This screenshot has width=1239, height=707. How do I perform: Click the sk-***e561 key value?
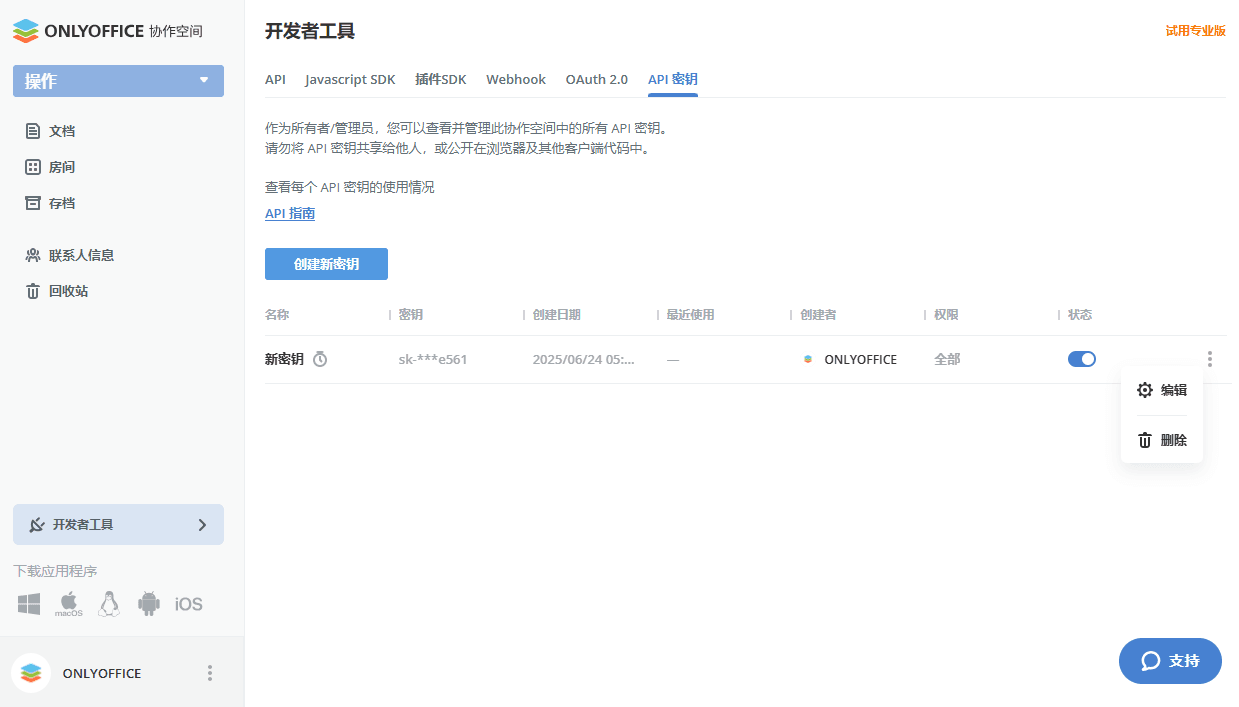tap(433, 359)
